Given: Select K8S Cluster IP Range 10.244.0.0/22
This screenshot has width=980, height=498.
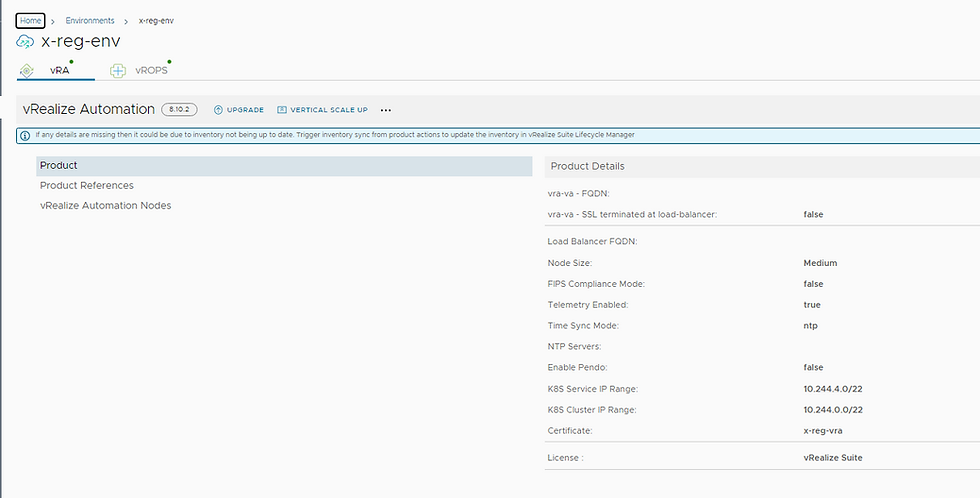Looking at the screenshot, I should [x=833, y=410].
